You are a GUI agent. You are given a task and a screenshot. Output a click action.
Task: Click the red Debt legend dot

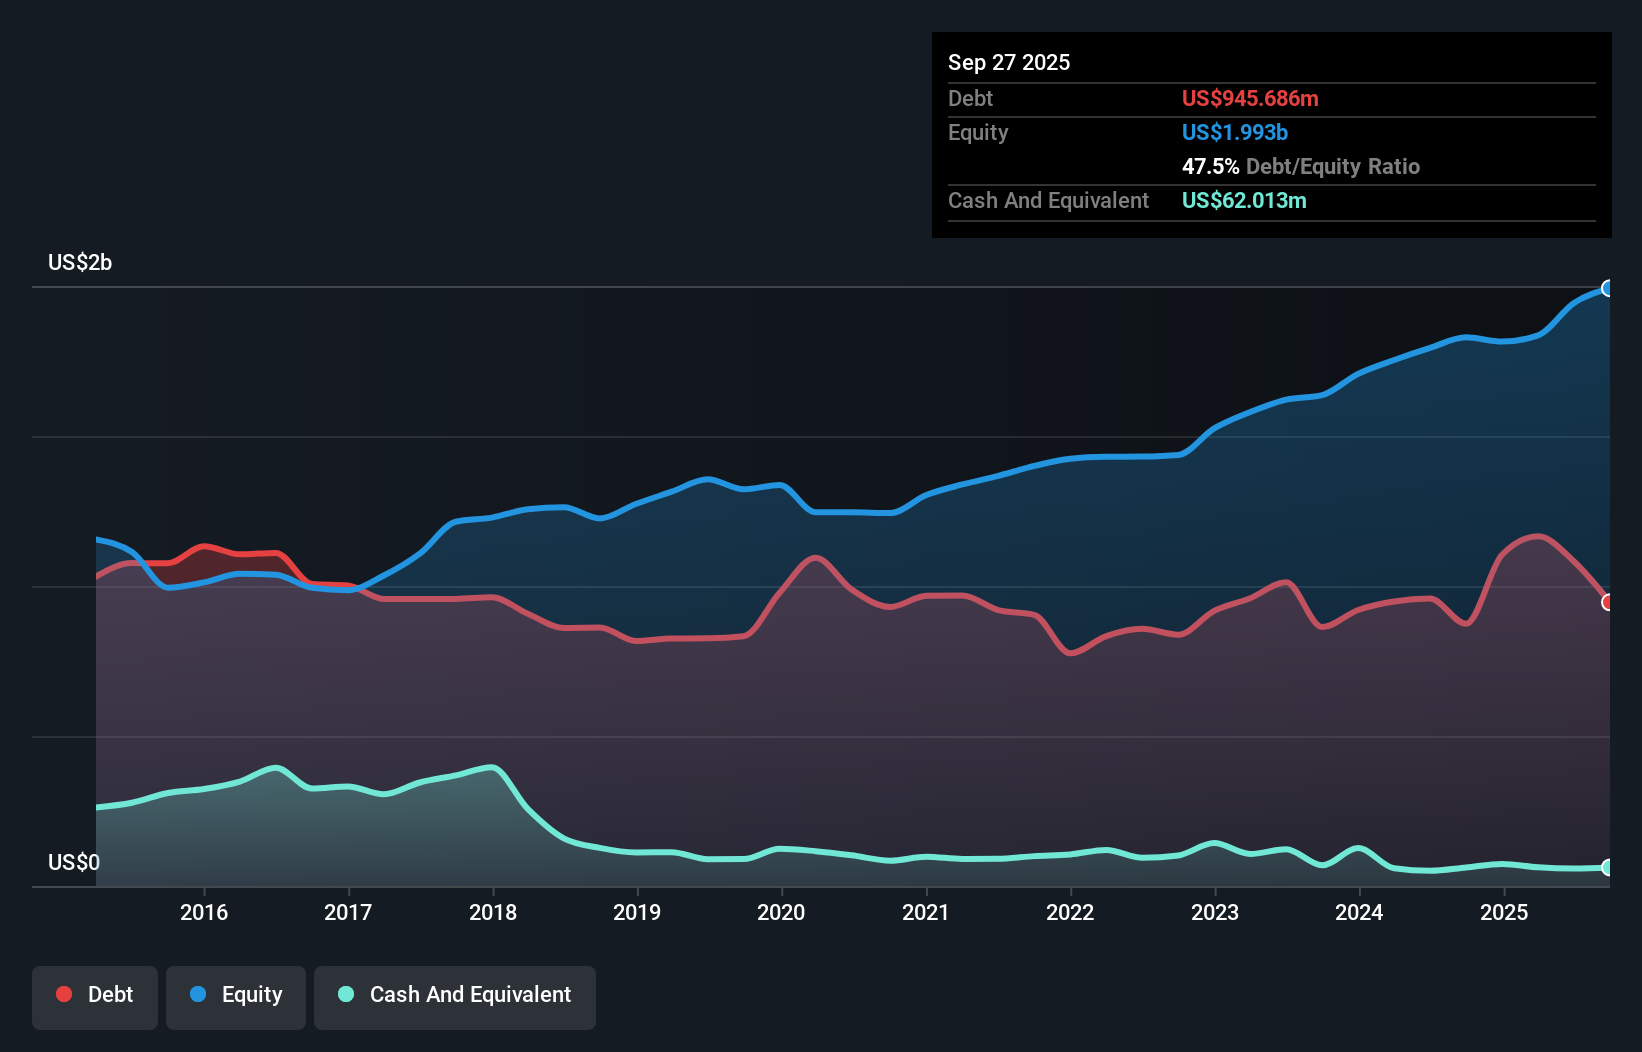pyautogui.click(x=64, y=994)
